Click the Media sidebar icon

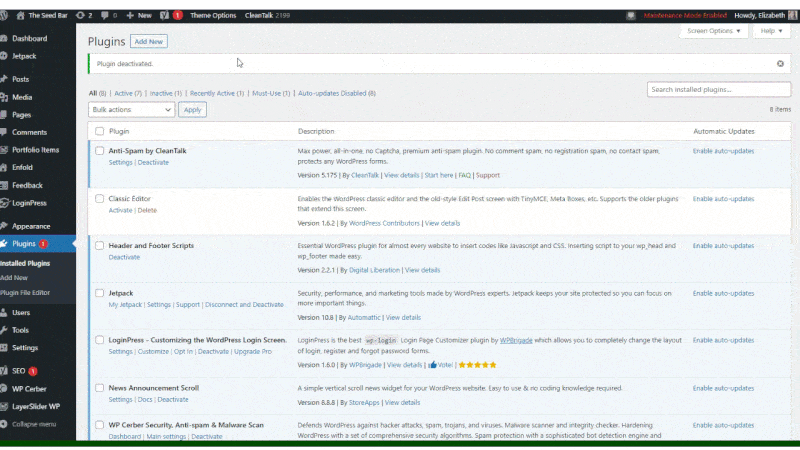[x=4, y=97]
